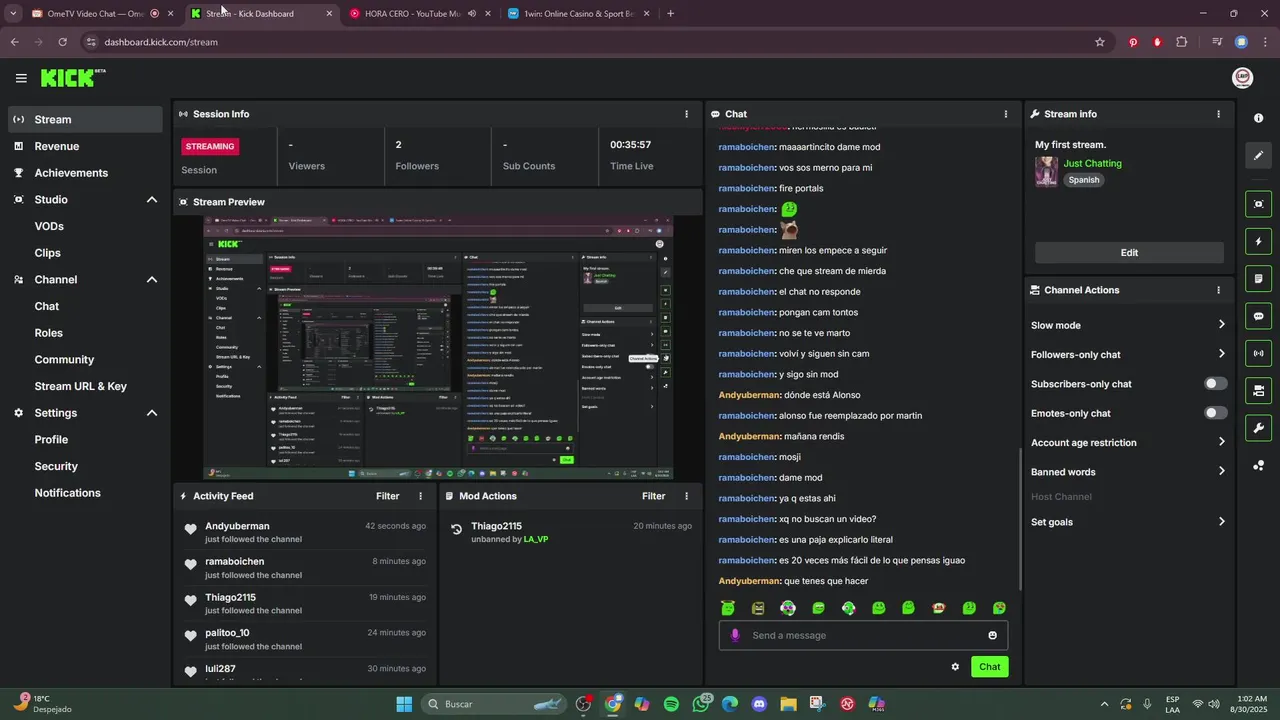Open Stream info panel options menu
The image size is (1280, 720).
(1218, 114)
